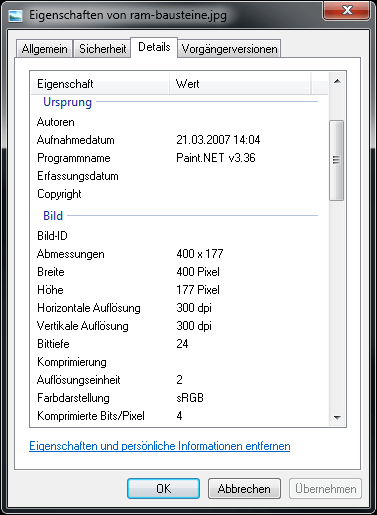Click the scrollbar up arrow
The image size is (377, 515).
coord(337,81)
